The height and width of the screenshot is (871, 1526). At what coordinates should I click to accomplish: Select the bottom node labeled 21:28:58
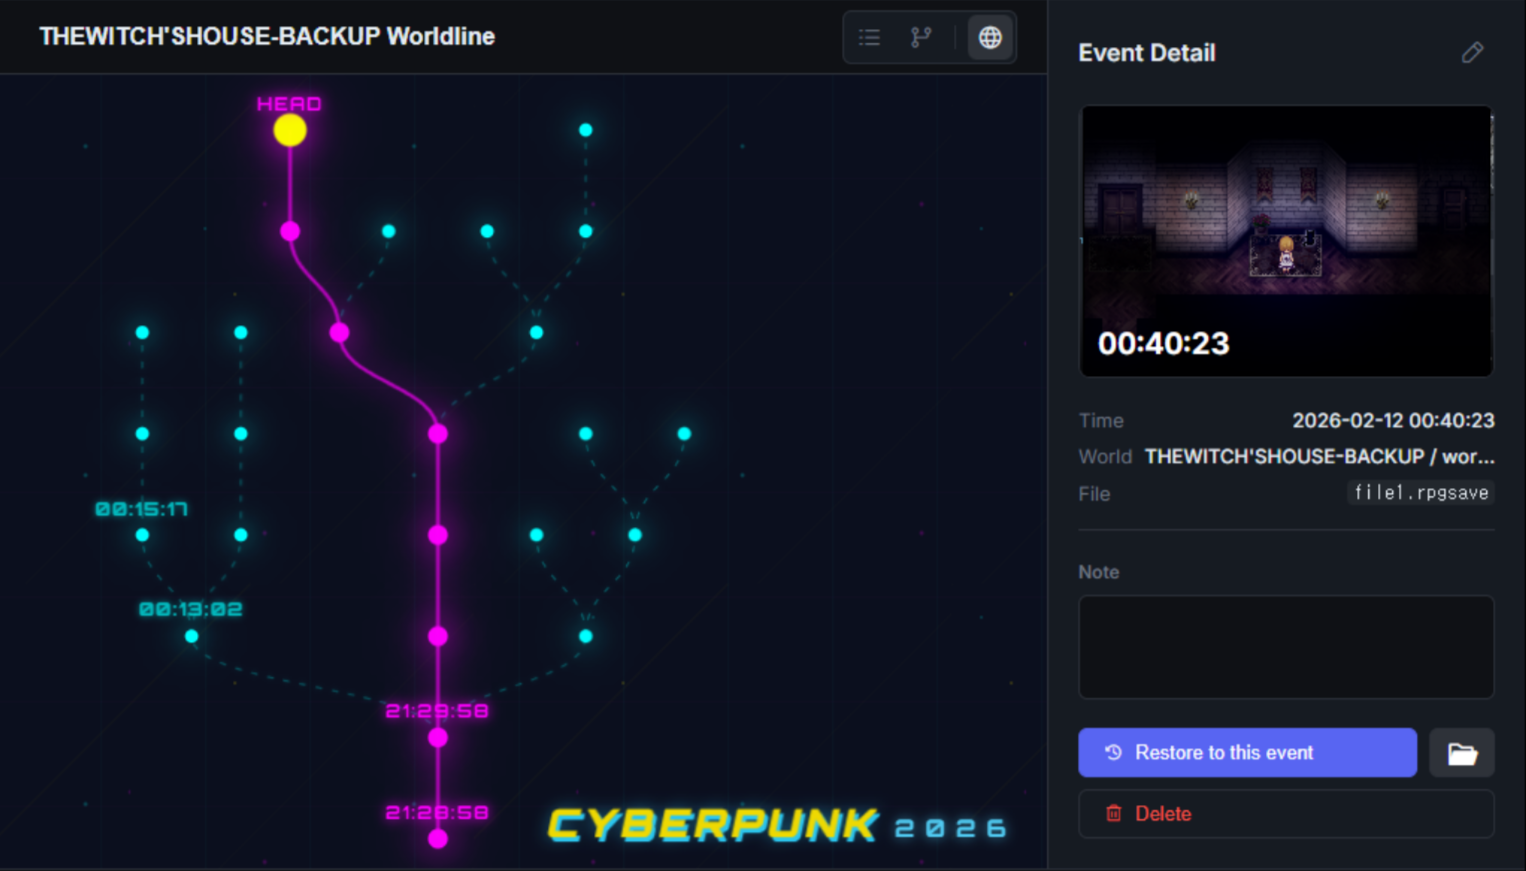[437, 839]
